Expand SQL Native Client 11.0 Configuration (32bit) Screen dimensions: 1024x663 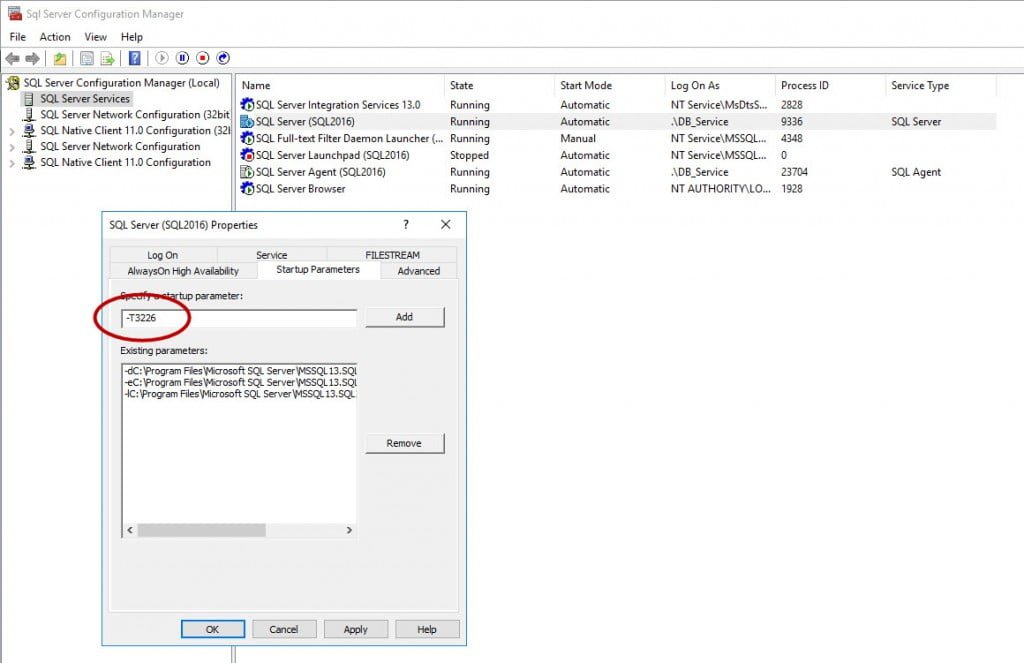pyautogui.click(x=12, y=131)
